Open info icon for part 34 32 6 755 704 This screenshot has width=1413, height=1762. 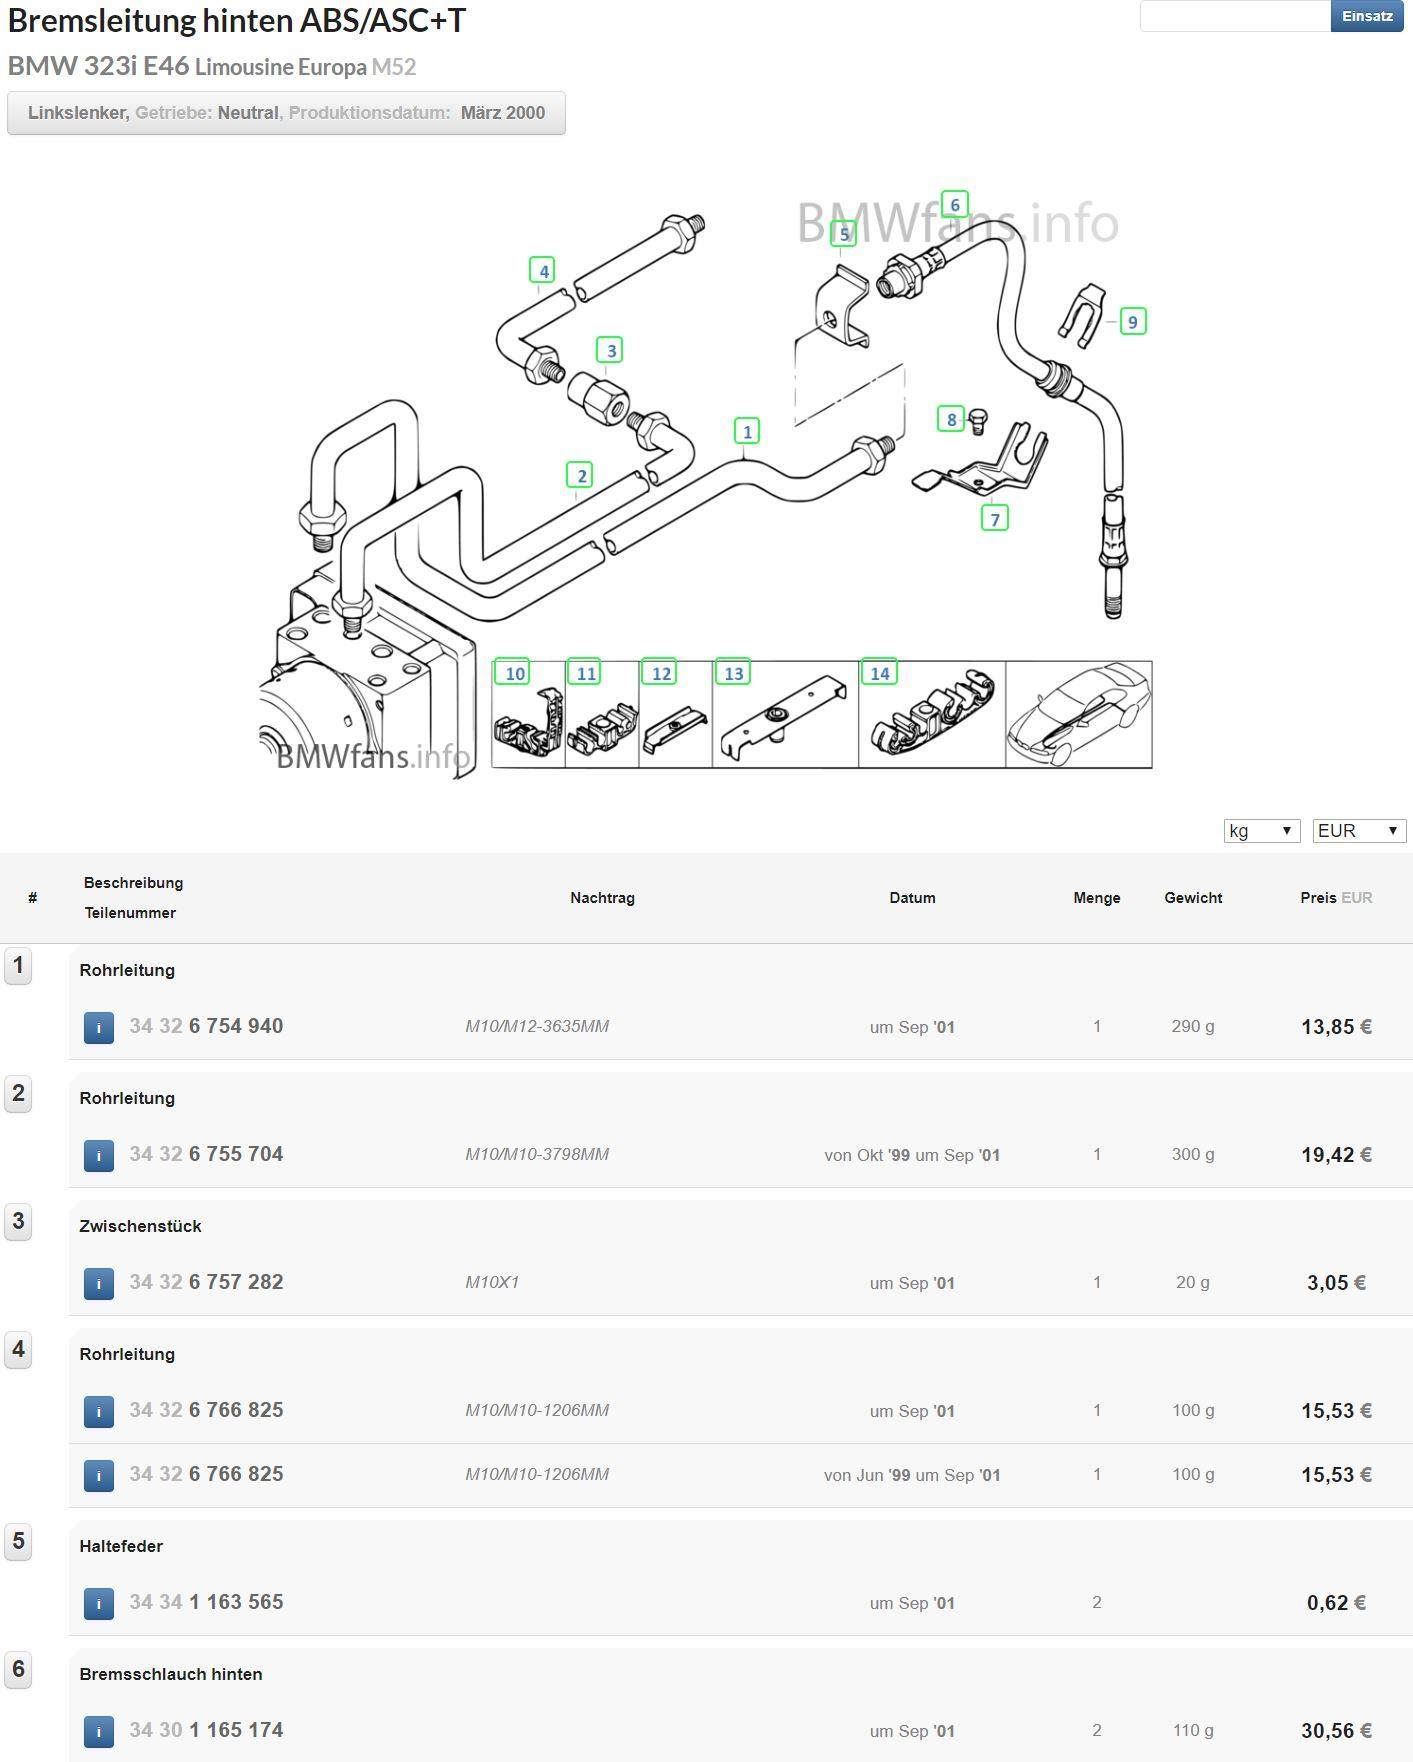pyautogui.click(x=98, y=1155)
